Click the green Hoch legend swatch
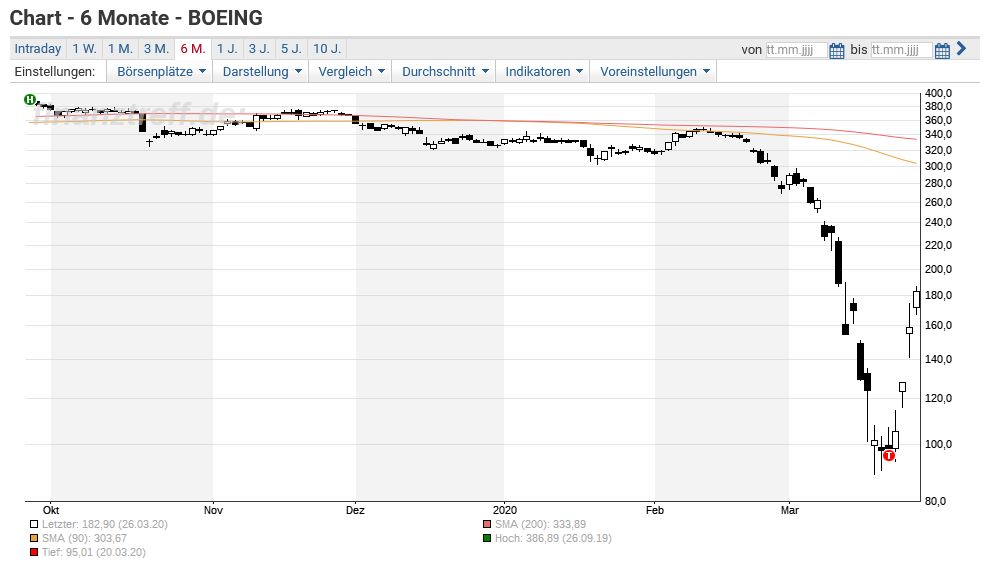Viewport: 989px width, 570px height. point(486,538)
